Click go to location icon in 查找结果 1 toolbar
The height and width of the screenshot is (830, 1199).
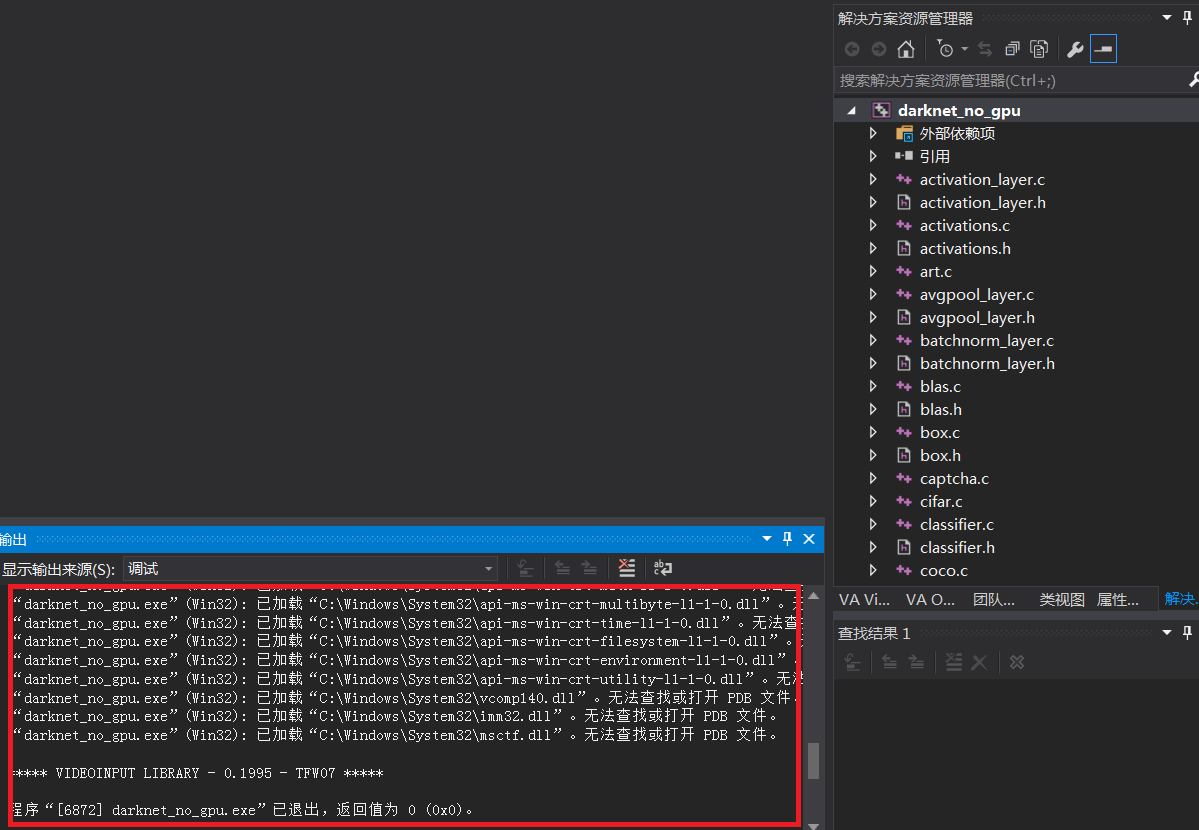pos(853,662)
